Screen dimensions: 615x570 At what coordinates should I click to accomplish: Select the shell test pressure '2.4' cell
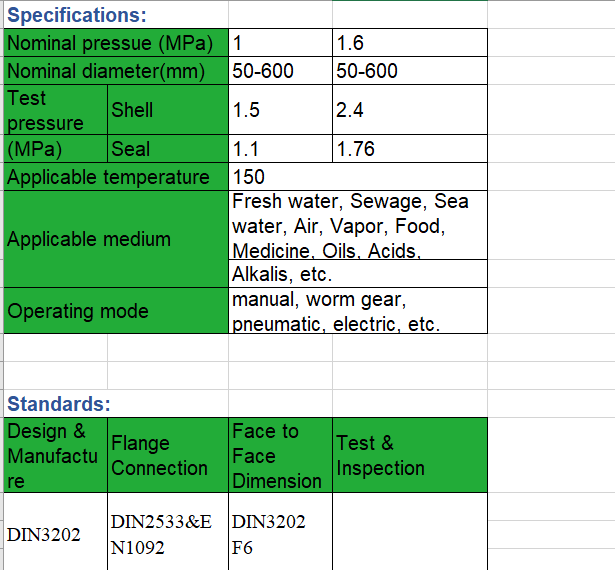coord(410,110)
